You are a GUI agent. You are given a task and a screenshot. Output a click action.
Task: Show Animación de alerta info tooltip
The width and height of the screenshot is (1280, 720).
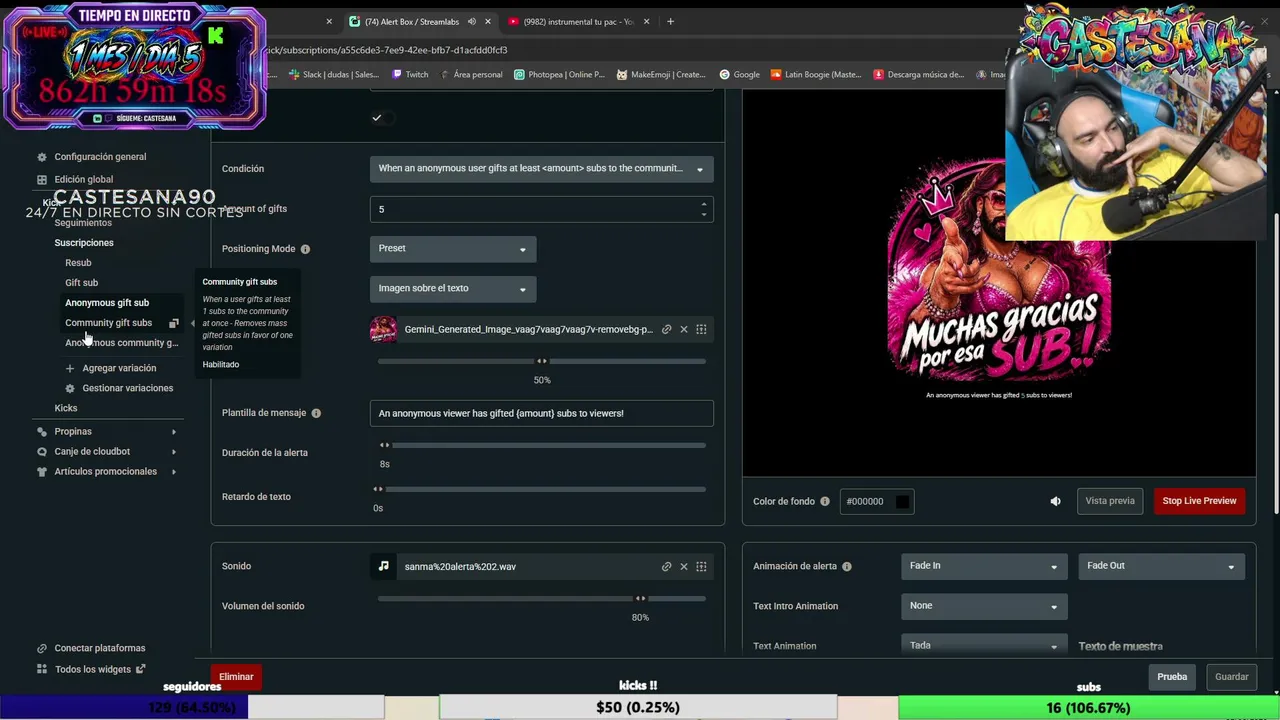click(x=847, y=566)
